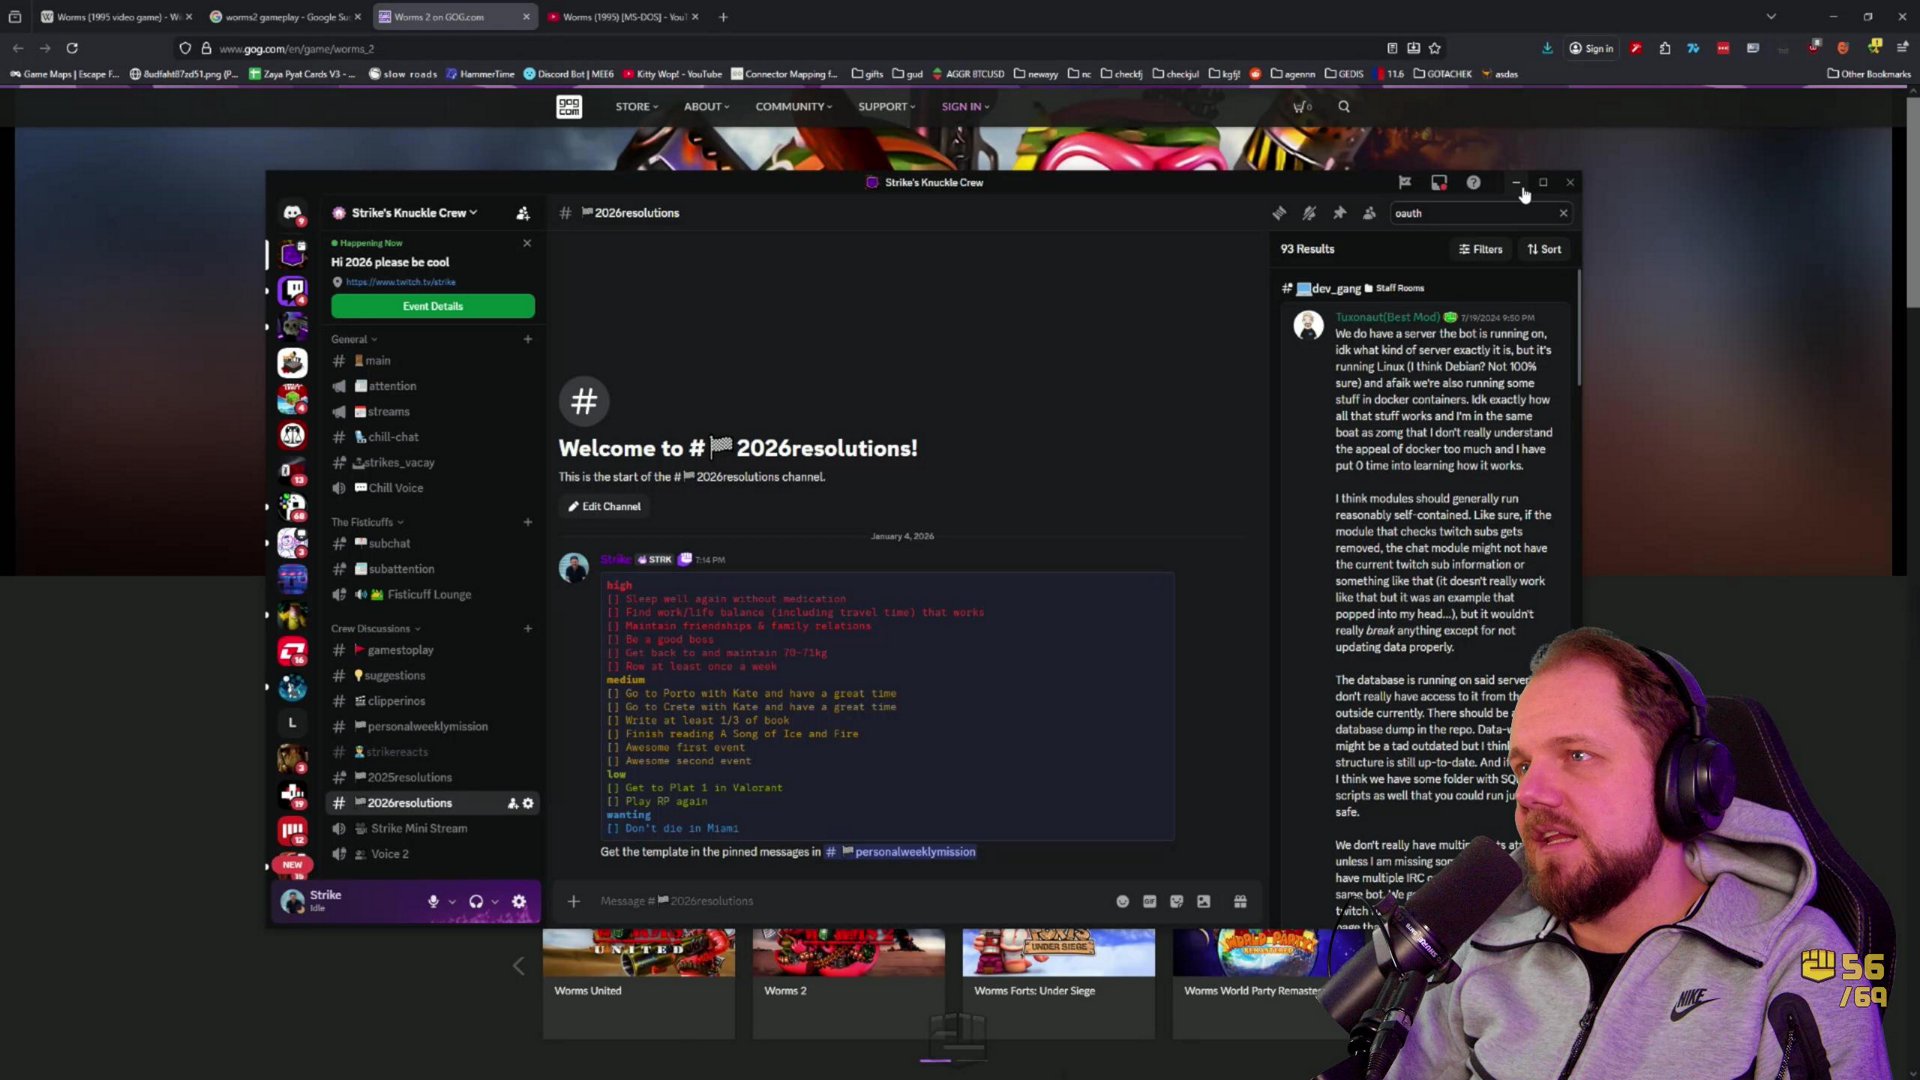Open edit channel gear for 2026resolutions
This screenshot has height=1080, width=1920.
pyautogui.click(x=528, y=803)
